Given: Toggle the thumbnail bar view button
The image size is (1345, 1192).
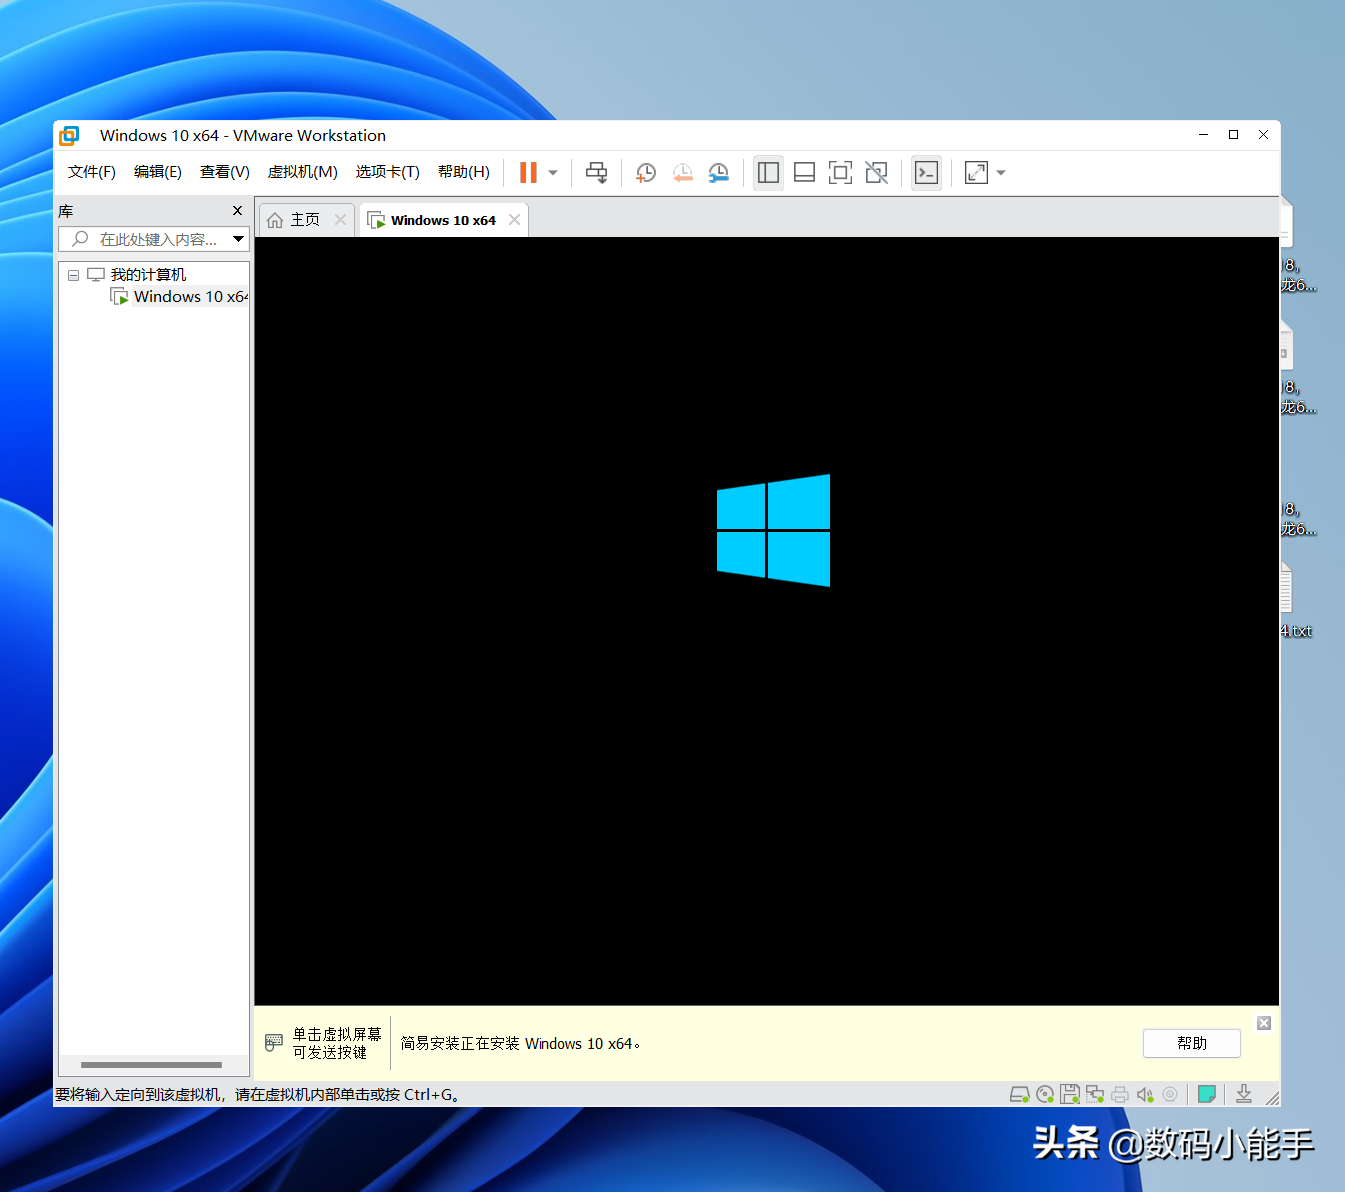Looking at the screenshot, I should pyautogui.click(x=804, y=173).
